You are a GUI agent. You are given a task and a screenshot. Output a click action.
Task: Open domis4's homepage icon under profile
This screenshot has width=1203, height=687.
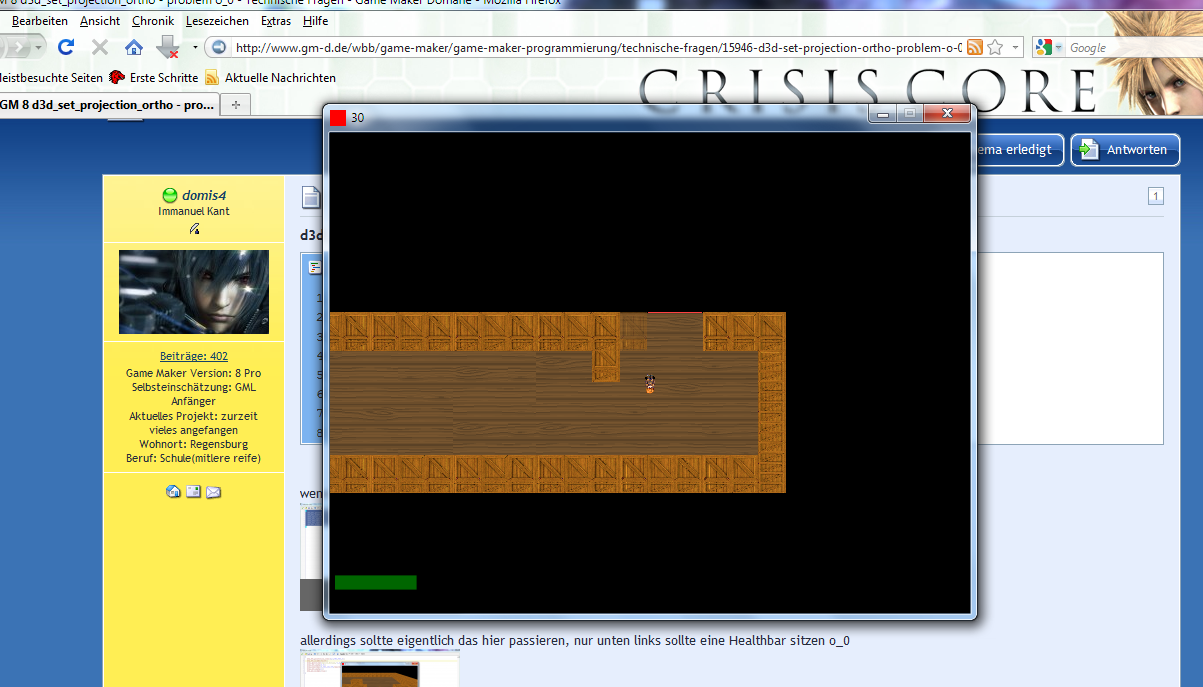tap(173, 491)
